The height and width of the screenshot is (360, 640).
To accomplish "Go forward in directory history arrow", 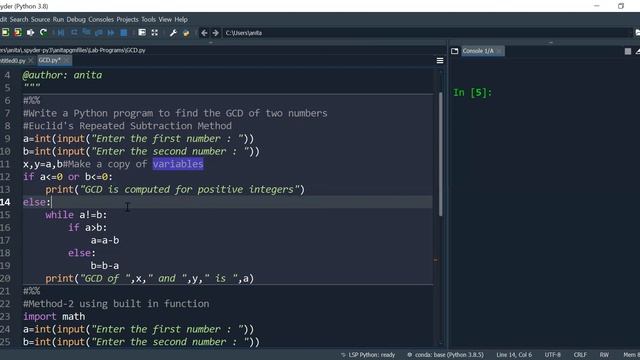I will point(216,33).
